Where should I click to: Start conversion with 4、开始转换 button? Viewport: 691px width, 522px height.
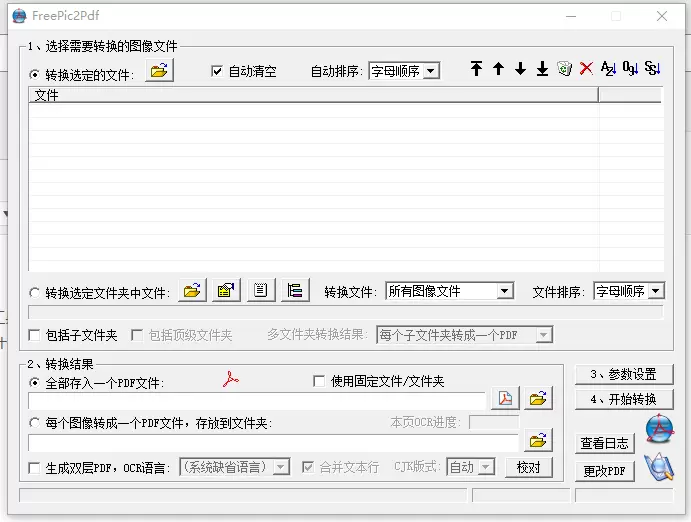(624, 400)
